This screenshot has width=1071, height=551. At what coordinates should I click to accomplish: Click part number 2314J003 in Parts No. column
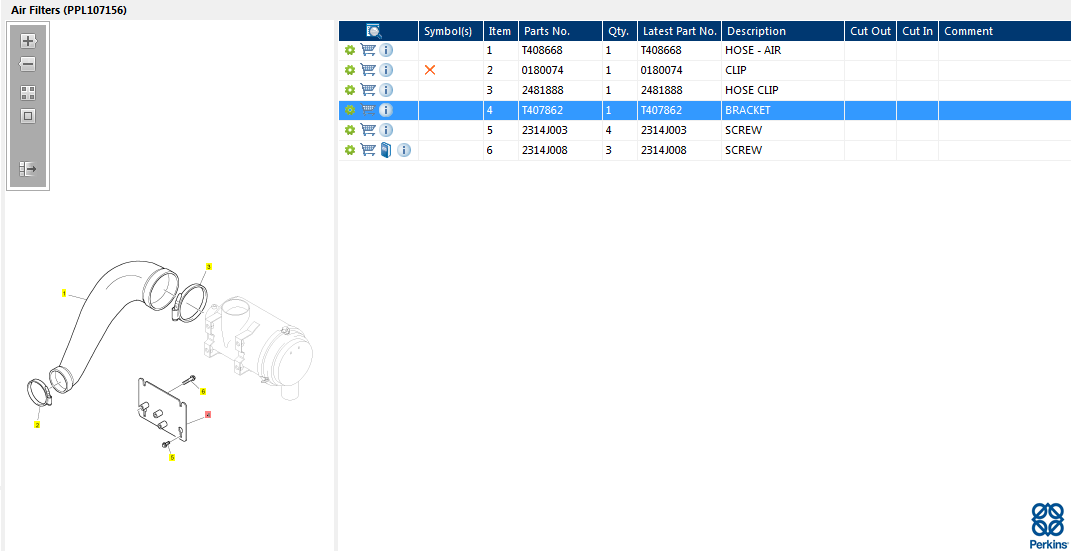pos(545,130)
